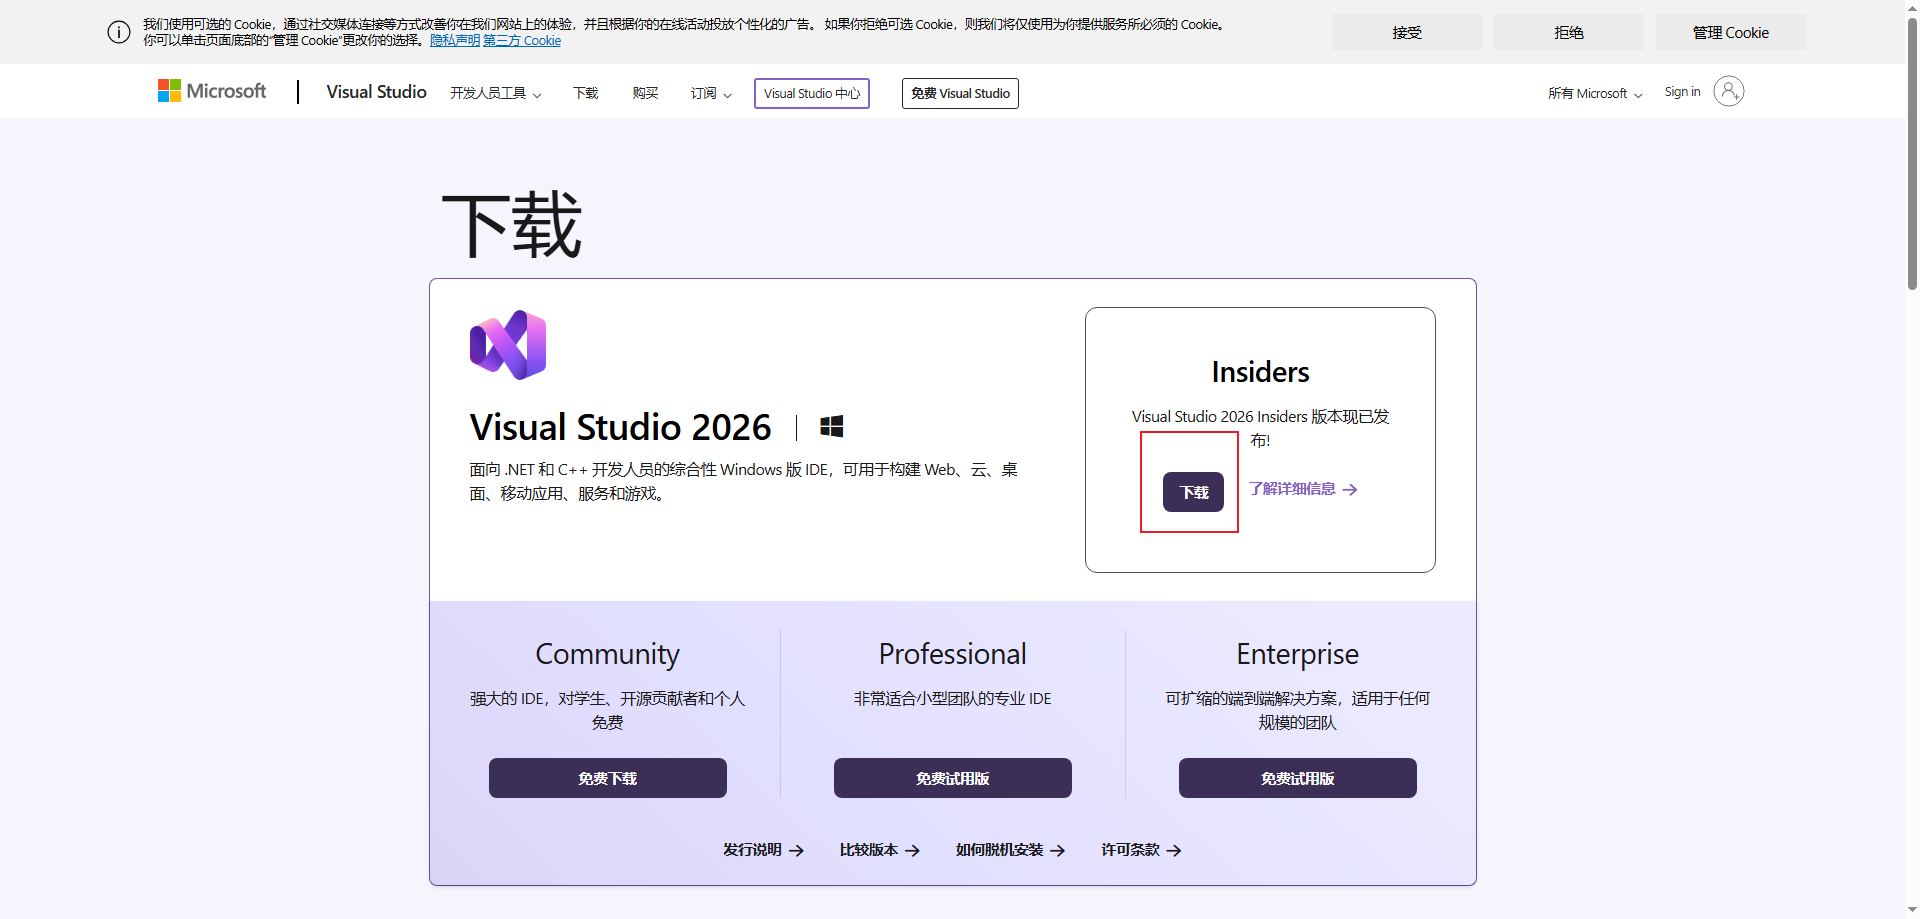This screenshot has width=1920, height=919.
Task: Click the 免费 Visual Studio button
Action: [x=960, y=93]
